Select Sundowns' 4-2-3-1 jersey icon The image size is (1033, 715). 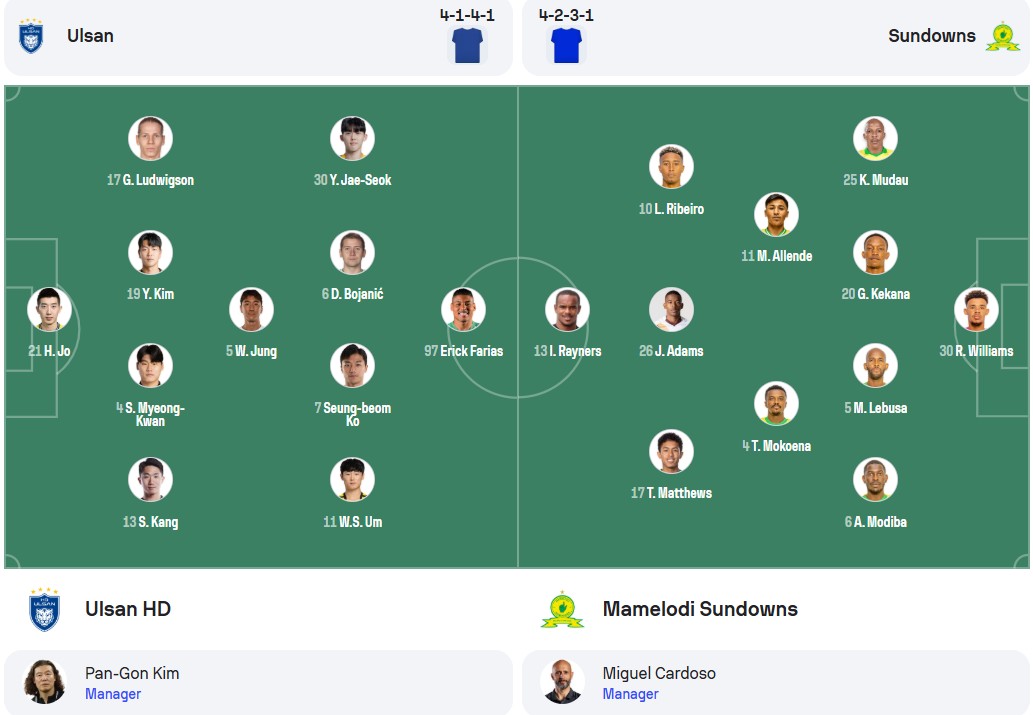566,45
